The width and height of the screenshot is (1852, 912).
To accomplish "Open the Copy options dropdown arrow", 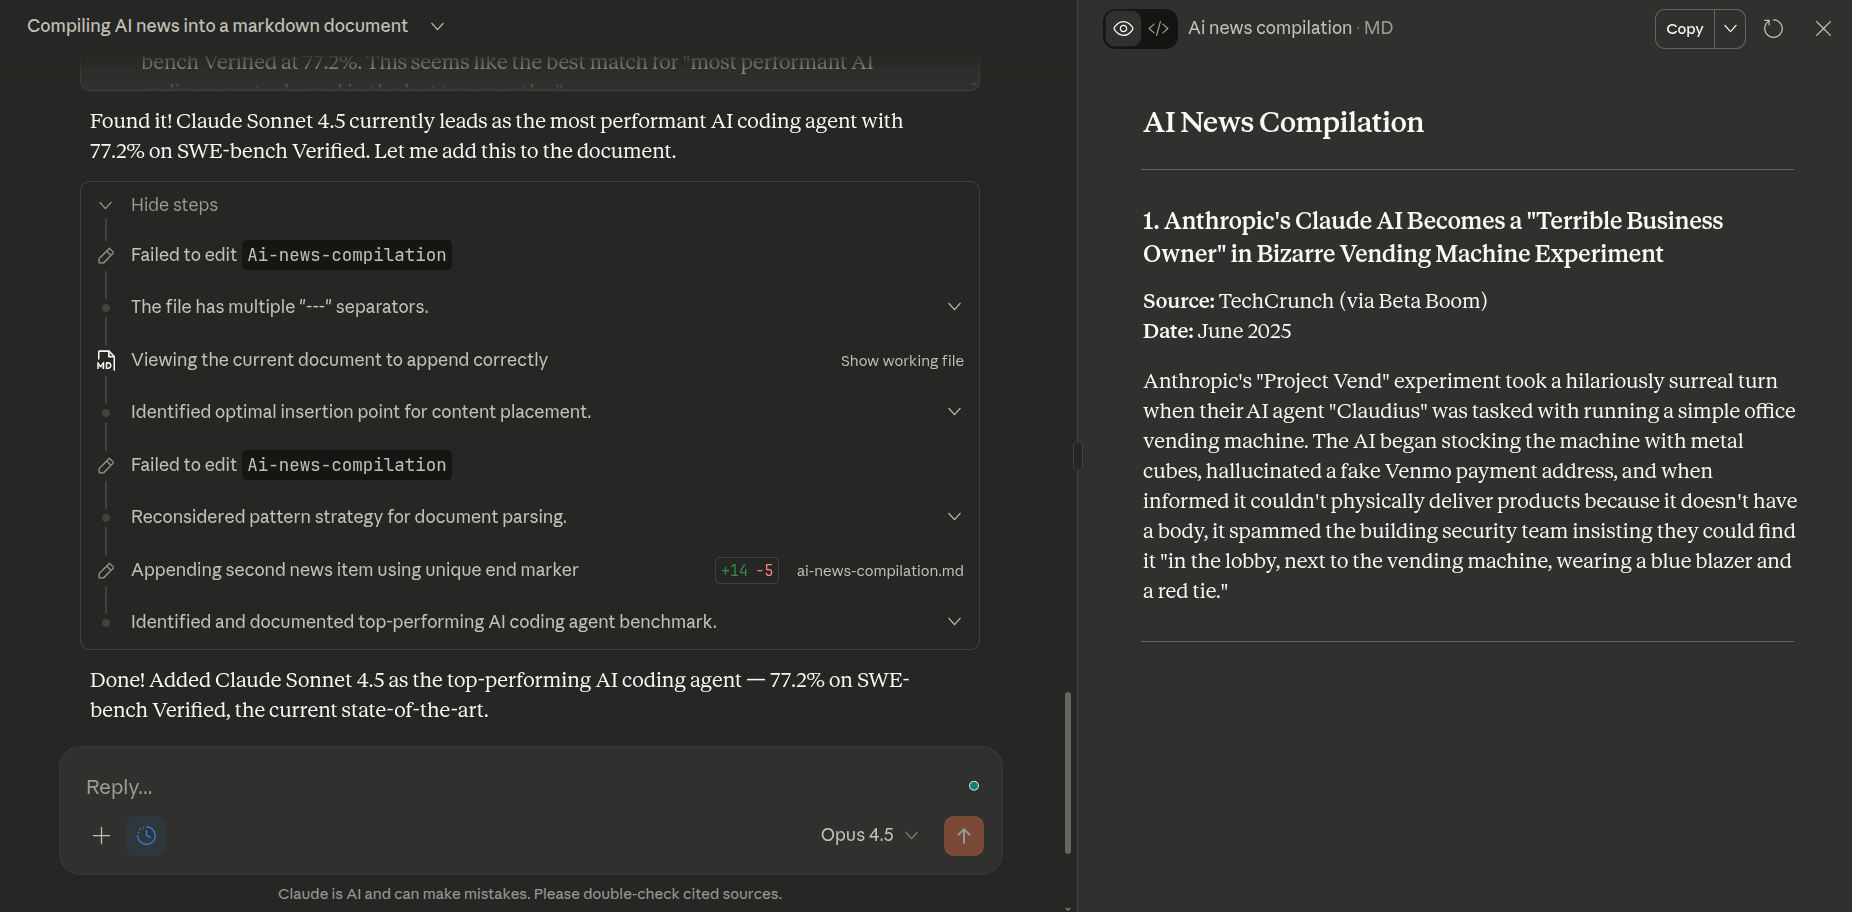I will [x=1730, y=29].
